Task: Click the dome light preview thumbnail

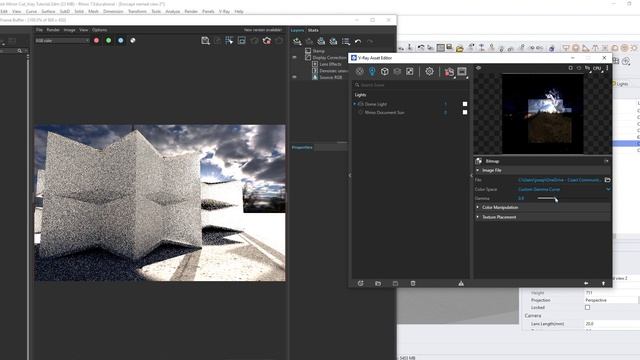Action: [542, 113]
